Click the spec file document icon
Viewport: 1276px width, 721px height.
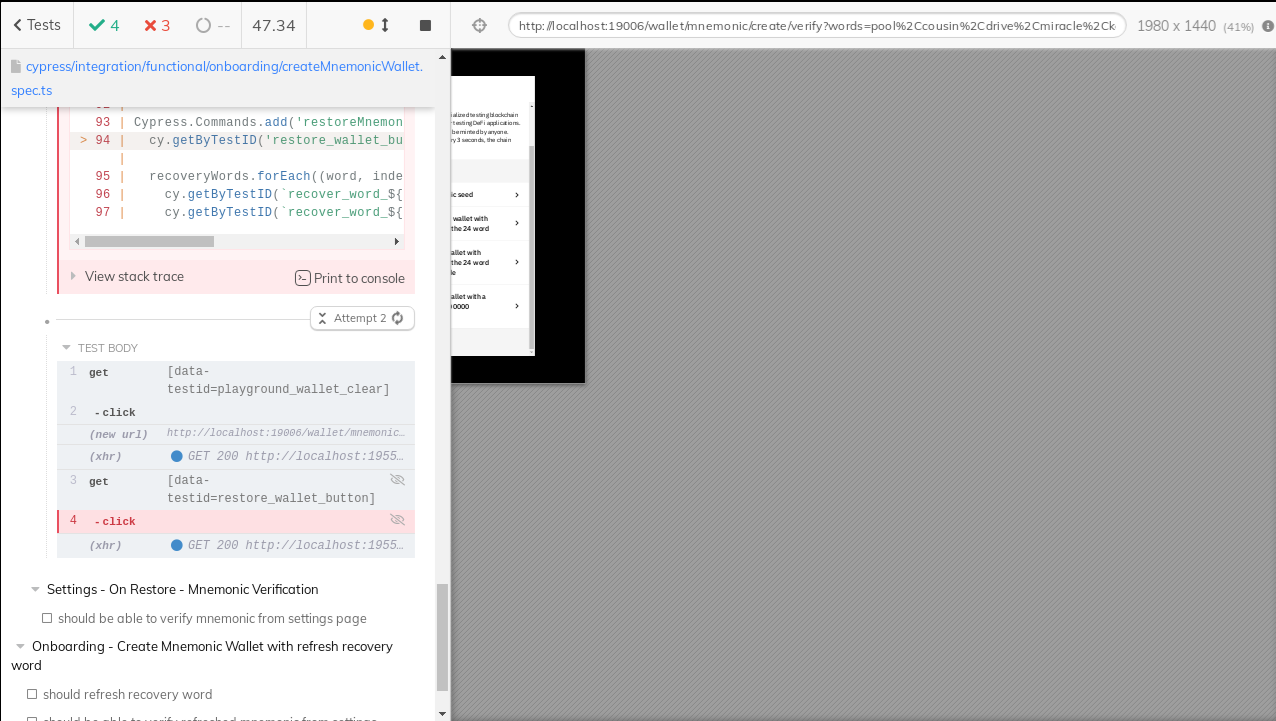click(x=14, y=66)
